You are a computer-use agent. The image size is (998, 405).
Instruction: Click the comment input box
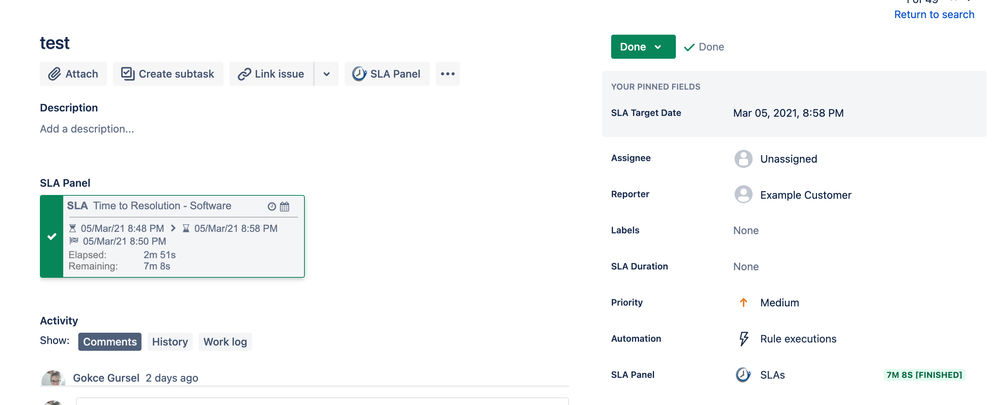coord(322,401)
